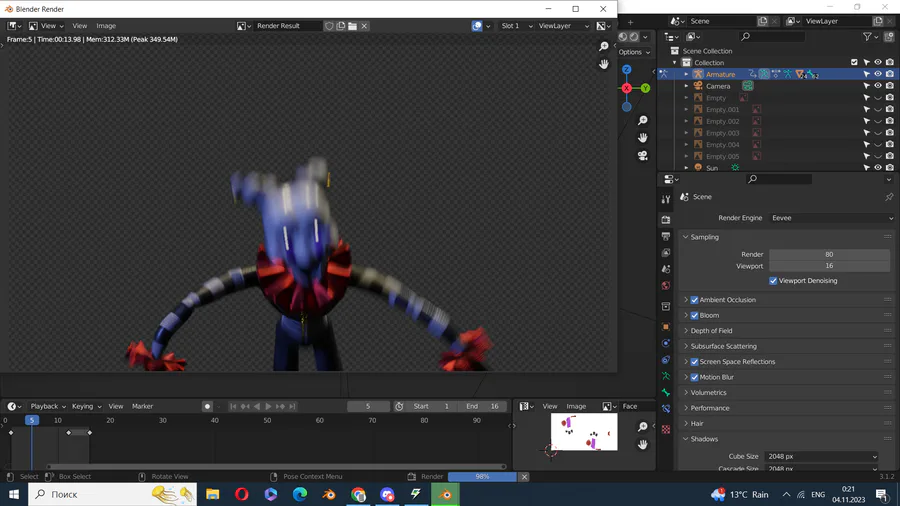Click the blue Z axis on navigation gizmo
This screenshot has height=506, width=900.
pos(626,69)
